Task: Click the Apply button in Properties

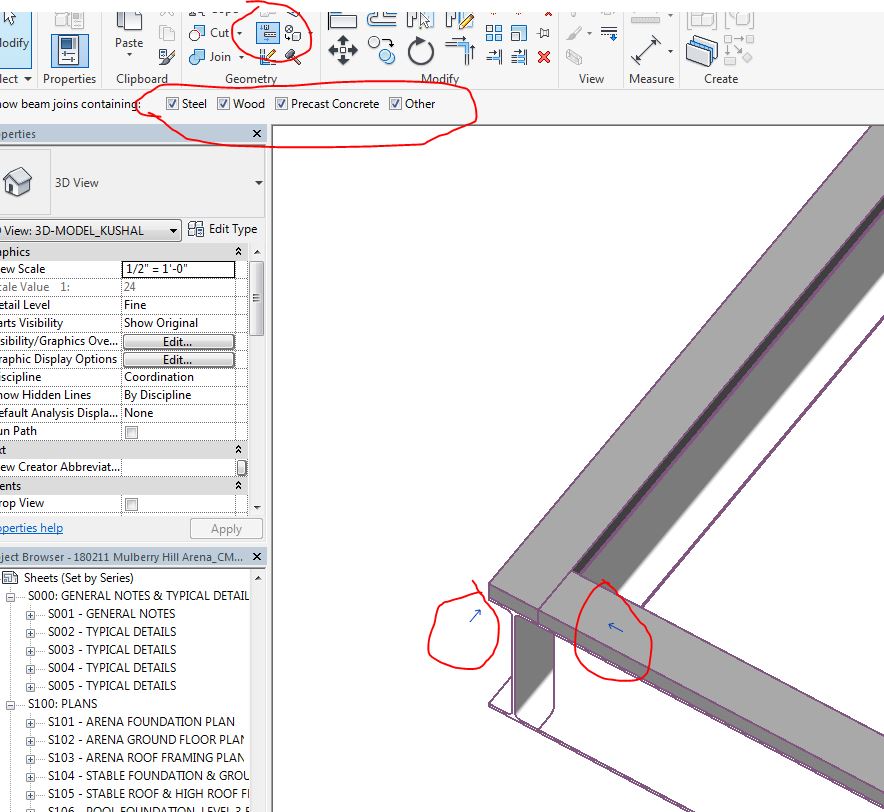Action: (226, 529)
